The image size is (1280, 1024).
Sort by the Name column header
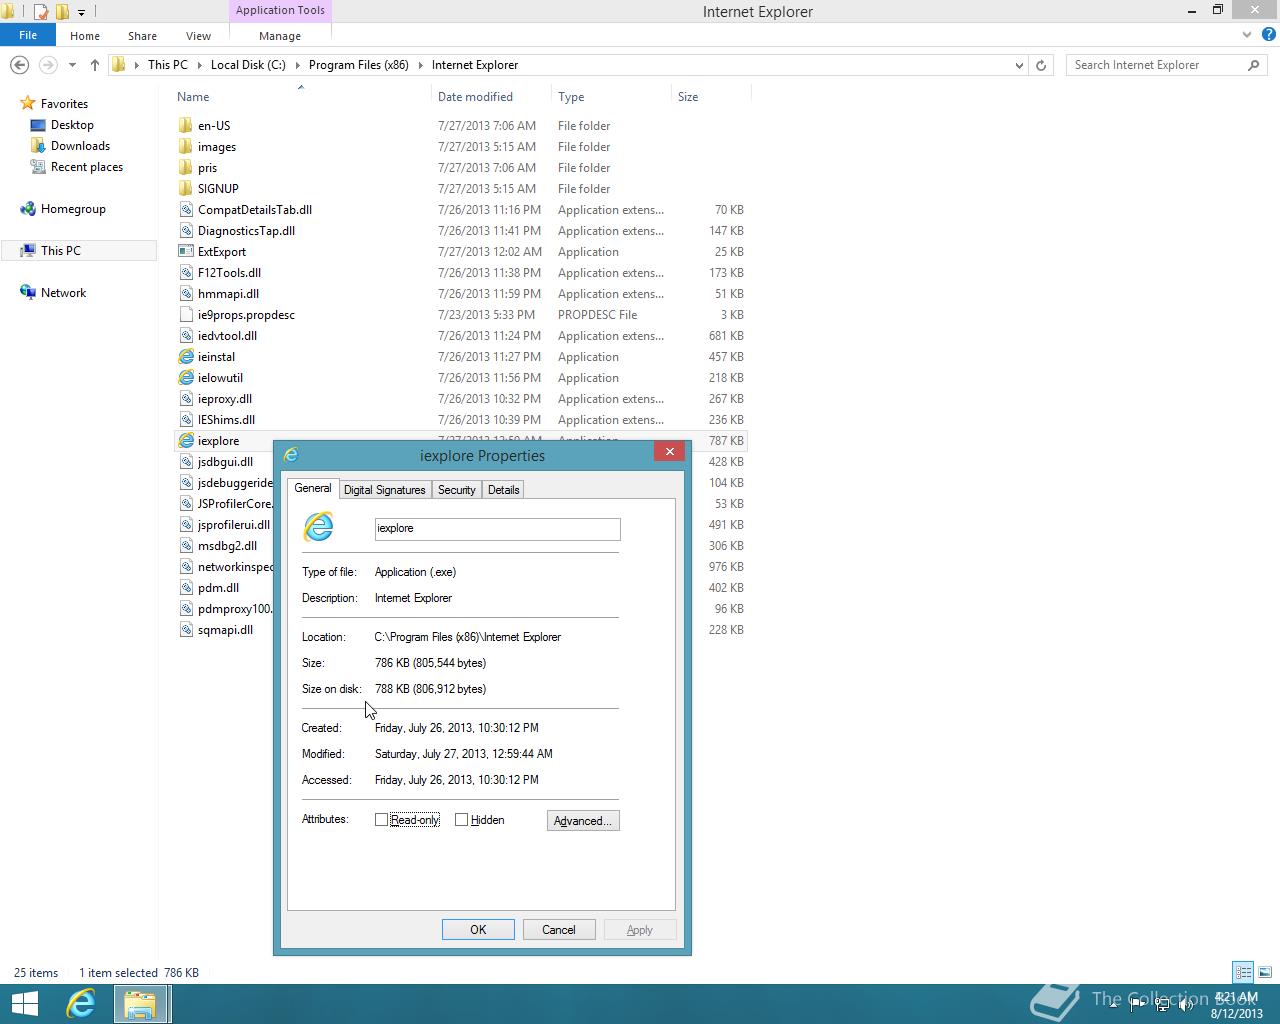coord(193,97)
